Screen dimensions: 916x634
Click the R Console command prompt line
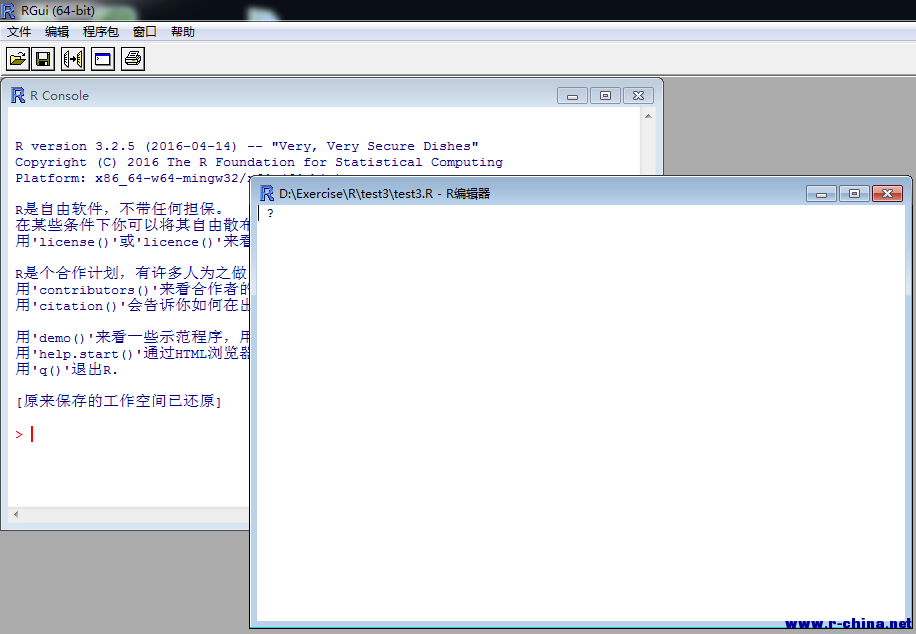click(25, 434)
